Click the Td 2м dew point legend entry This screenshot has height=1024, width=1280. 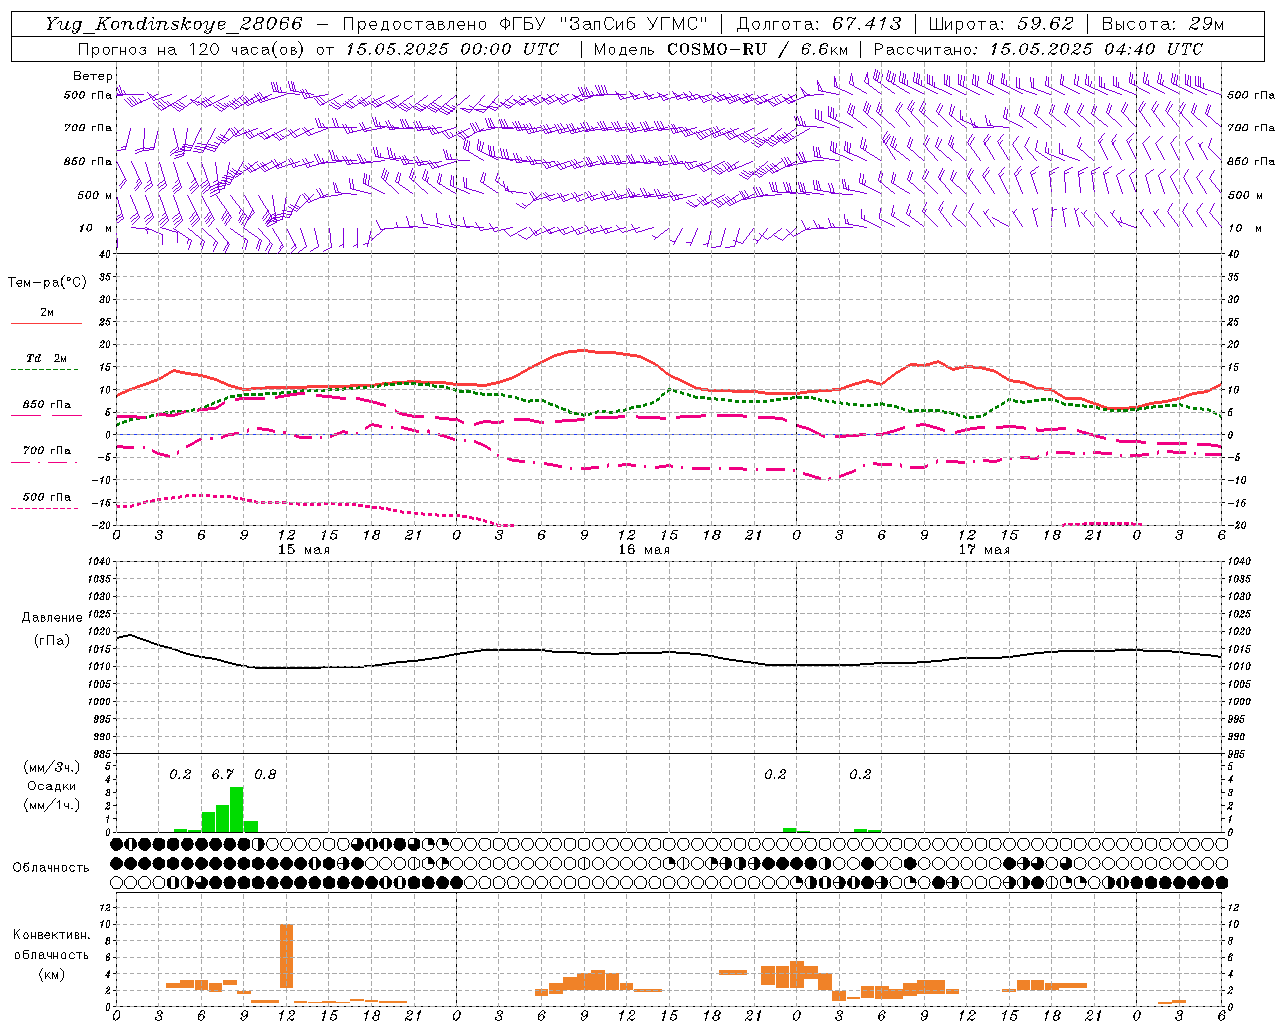46,358
